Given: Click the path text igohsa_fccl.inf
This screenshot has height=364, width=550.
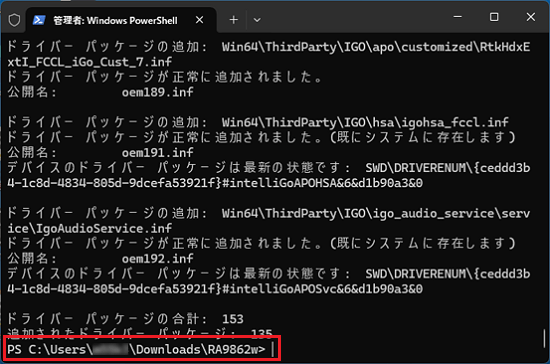Looking at the screenshot, I should (x=455, y=122).
